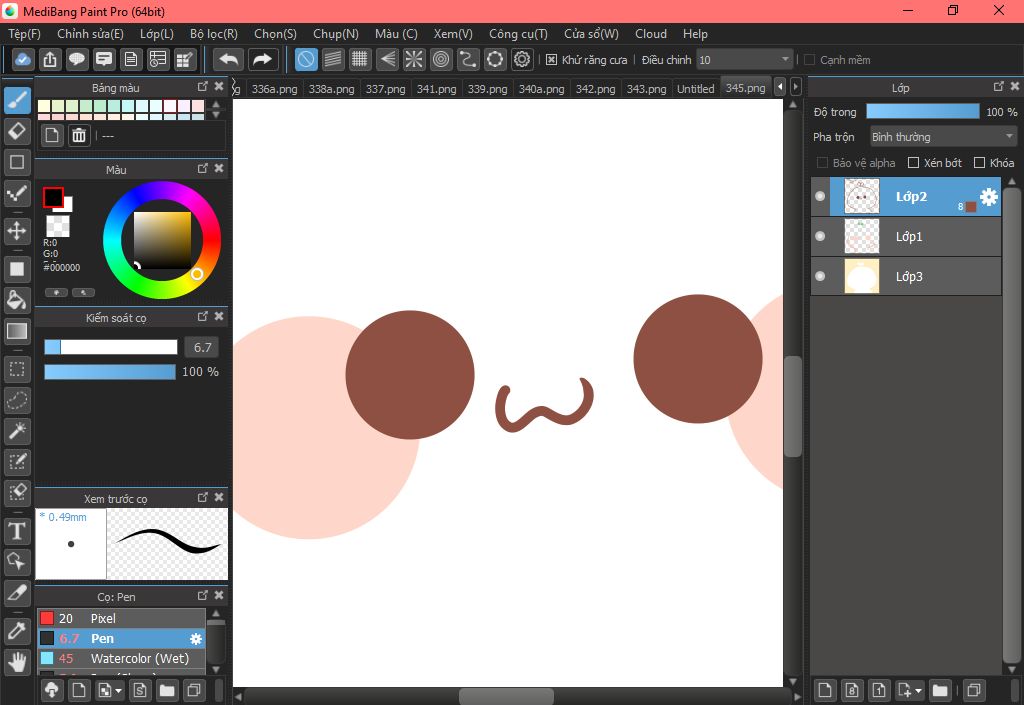Choose the Text tool
This screenshot has height=705, width=1024.
(x=17, y=530)
